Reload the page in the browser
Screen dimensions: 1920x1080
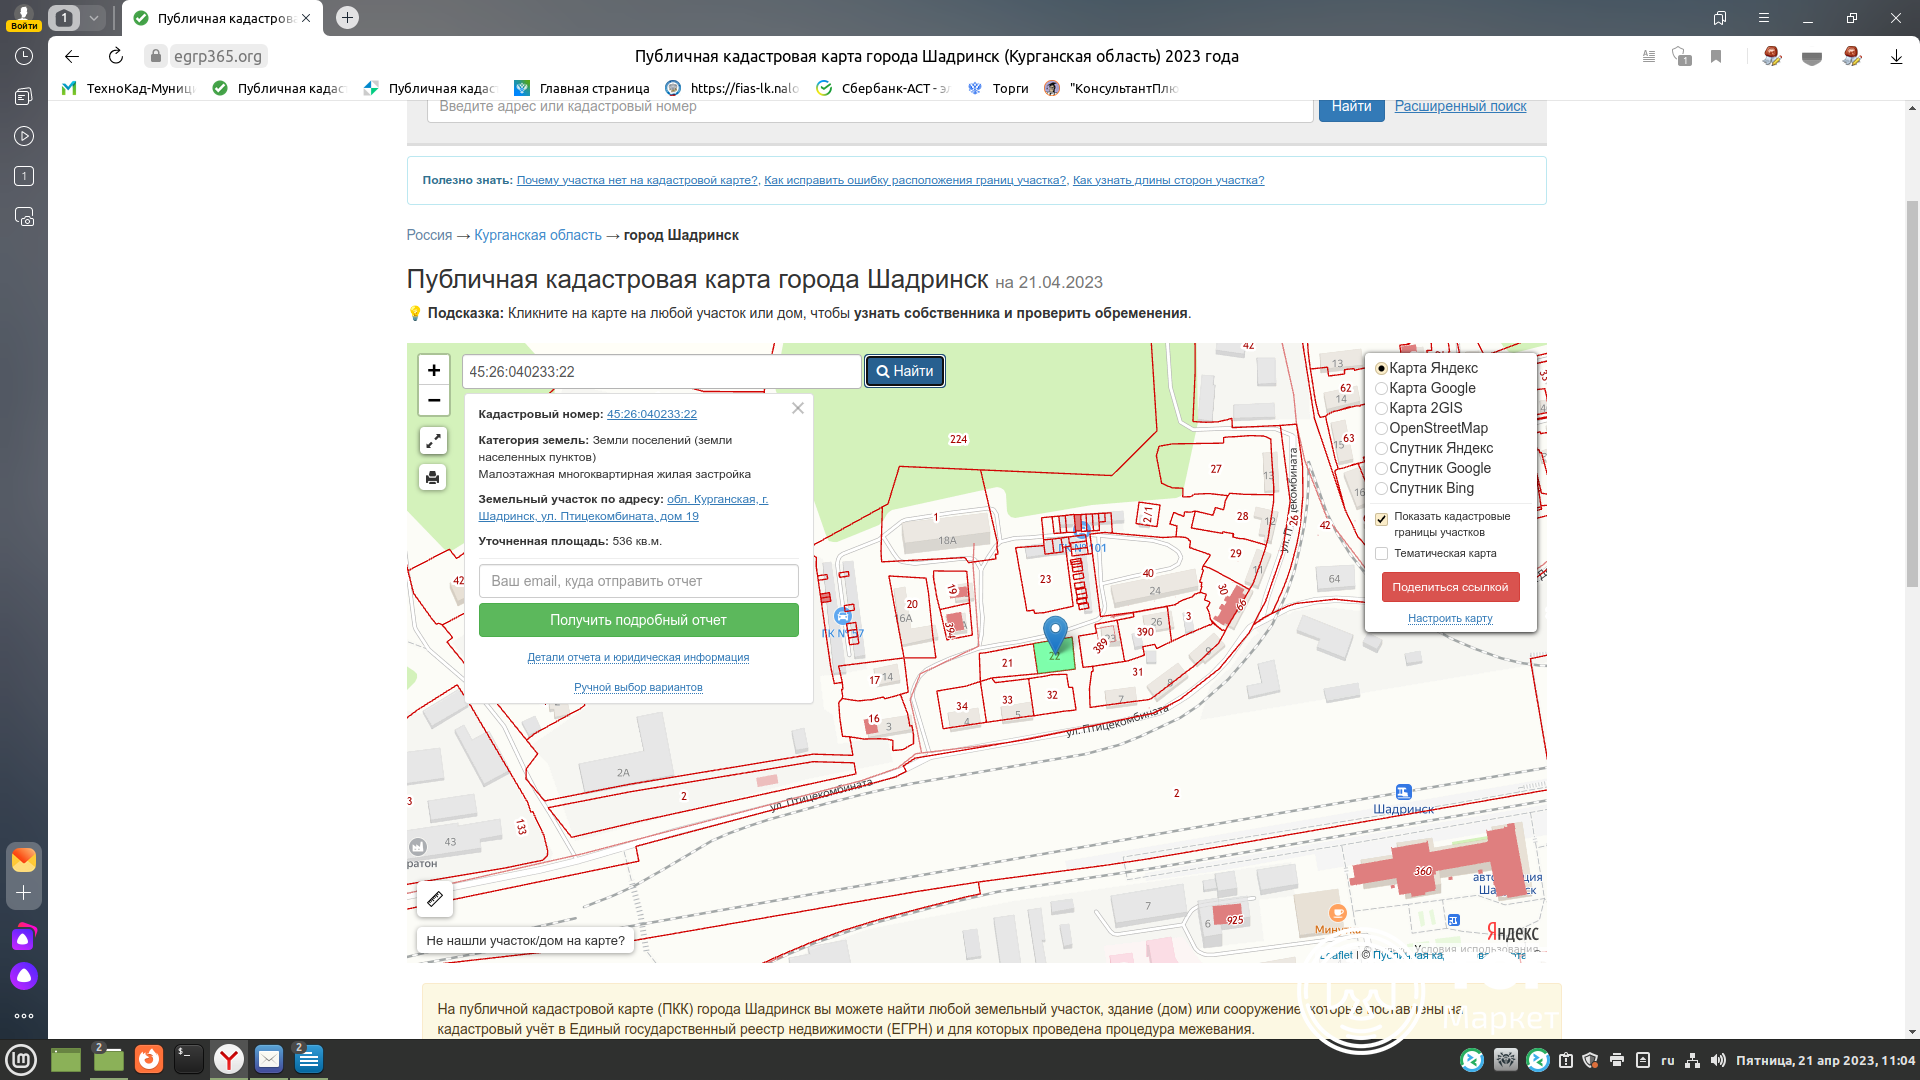tap(116, 56)
